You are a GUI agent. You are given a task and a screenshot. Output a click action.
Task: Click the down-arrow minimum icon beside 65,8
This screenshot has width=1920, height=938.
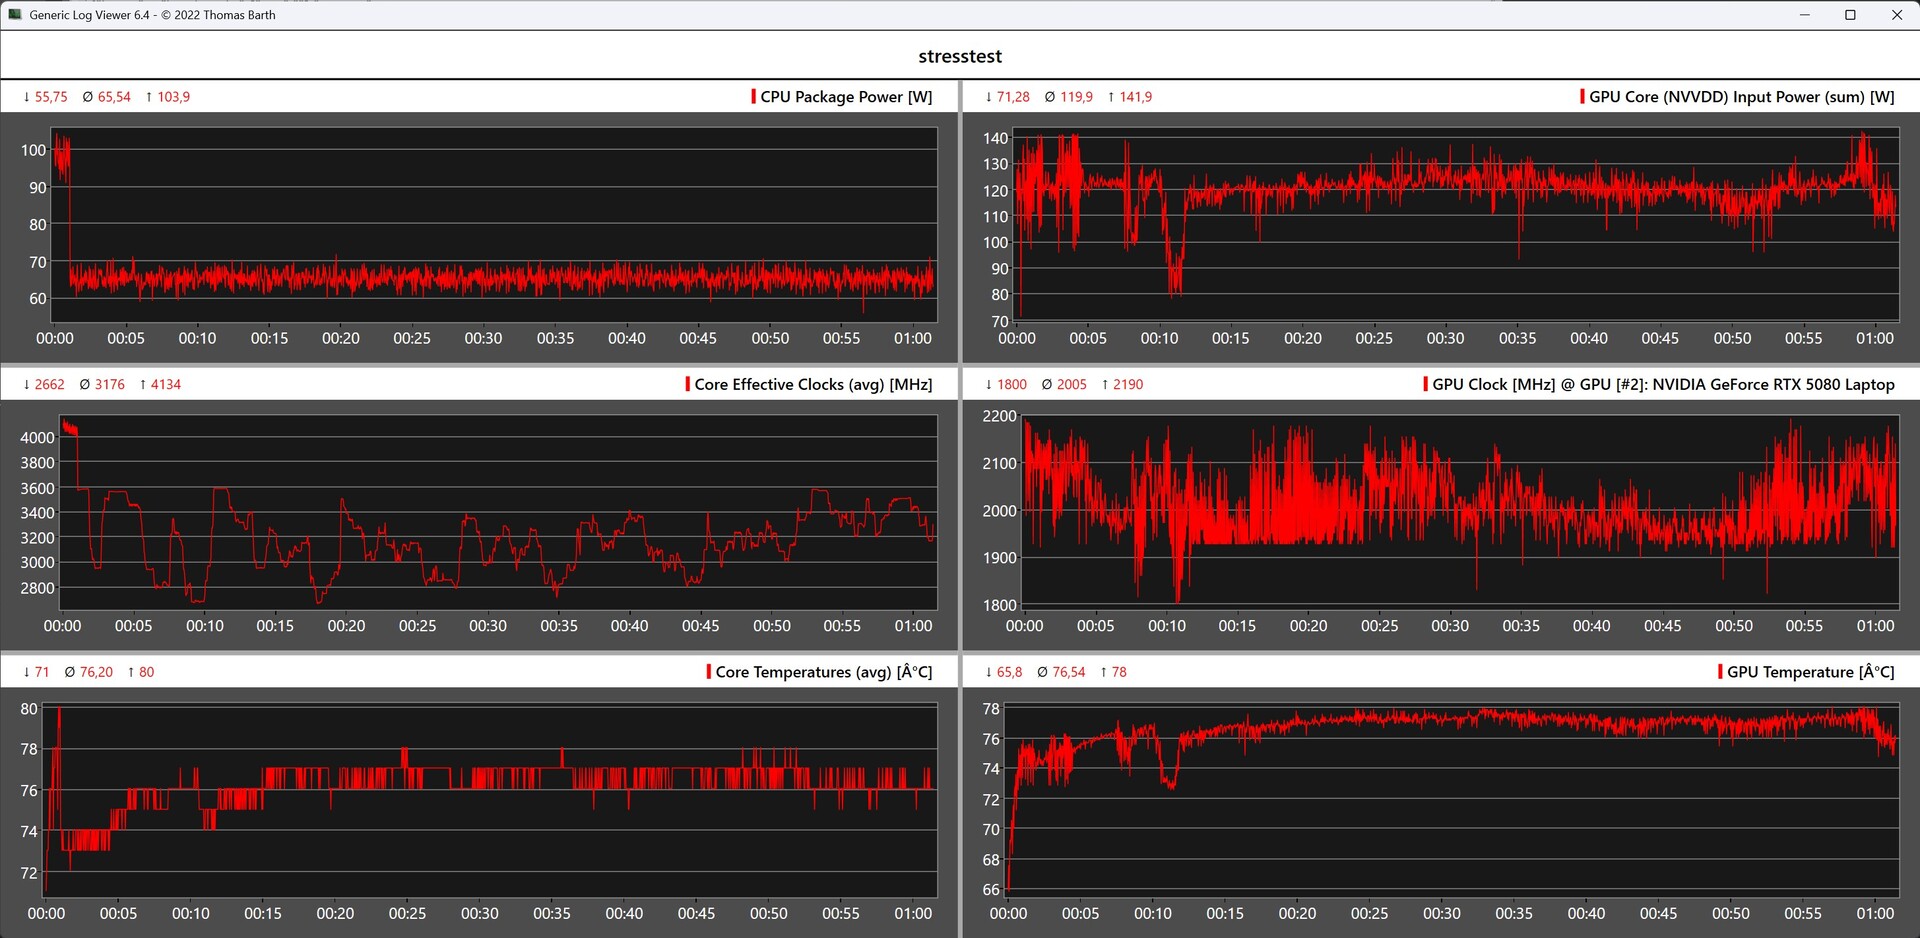pos(989,672)
